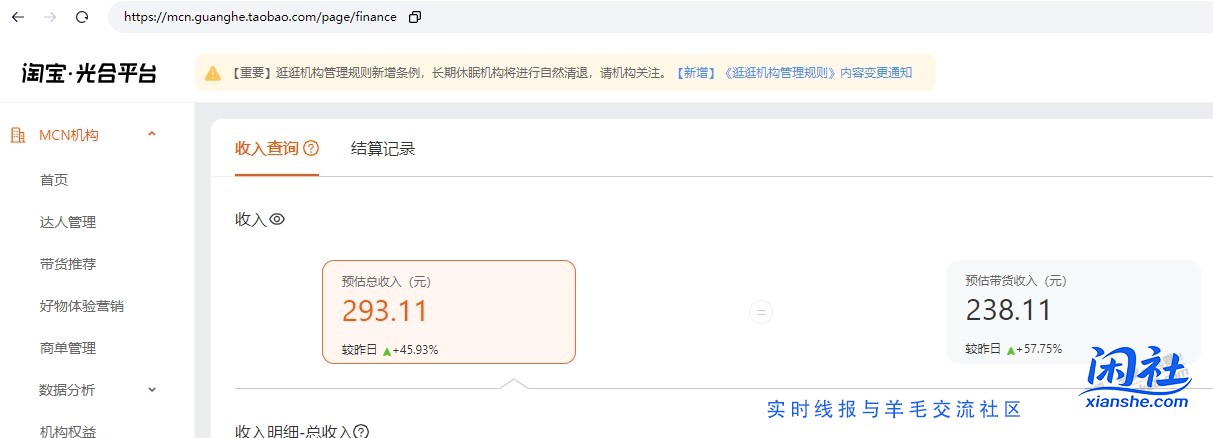This screenshot has height=438, width=1213.
Task: Expand 数据分析 submenu chevron
Action: [152, 390]
